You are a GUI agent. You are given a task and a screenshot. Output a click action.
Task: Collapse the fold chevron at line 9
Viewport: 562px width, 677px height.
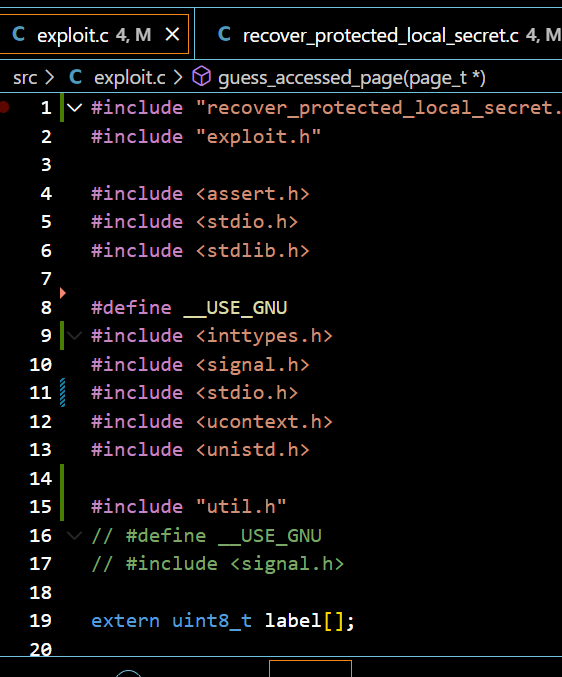tap(74, 335)
